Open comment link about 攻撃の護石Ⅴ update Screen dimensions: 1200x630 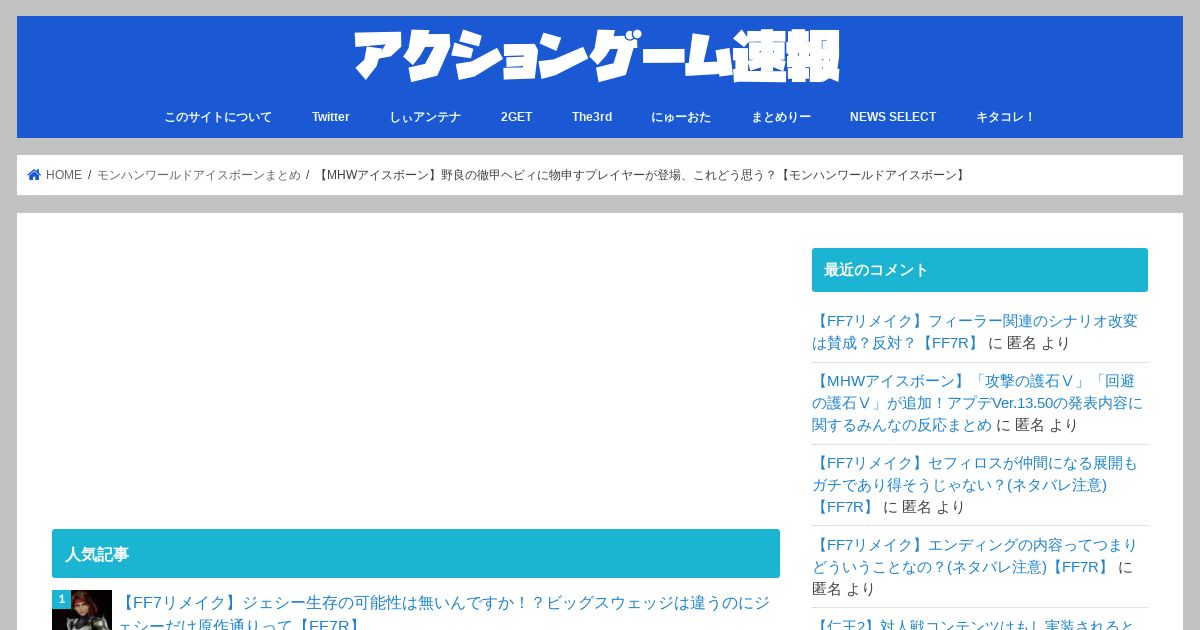click(977, 403)
